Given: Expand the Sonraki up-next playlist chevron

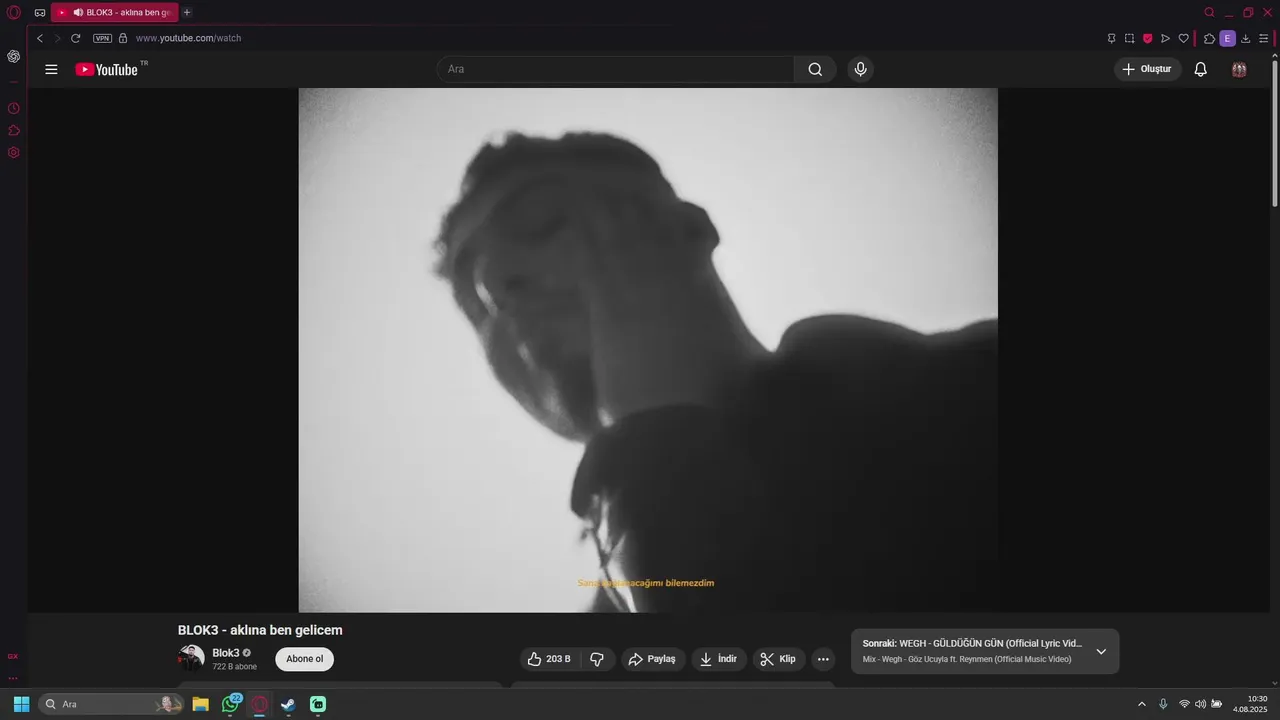Looking at the screenshot, I should [1101, 651].
